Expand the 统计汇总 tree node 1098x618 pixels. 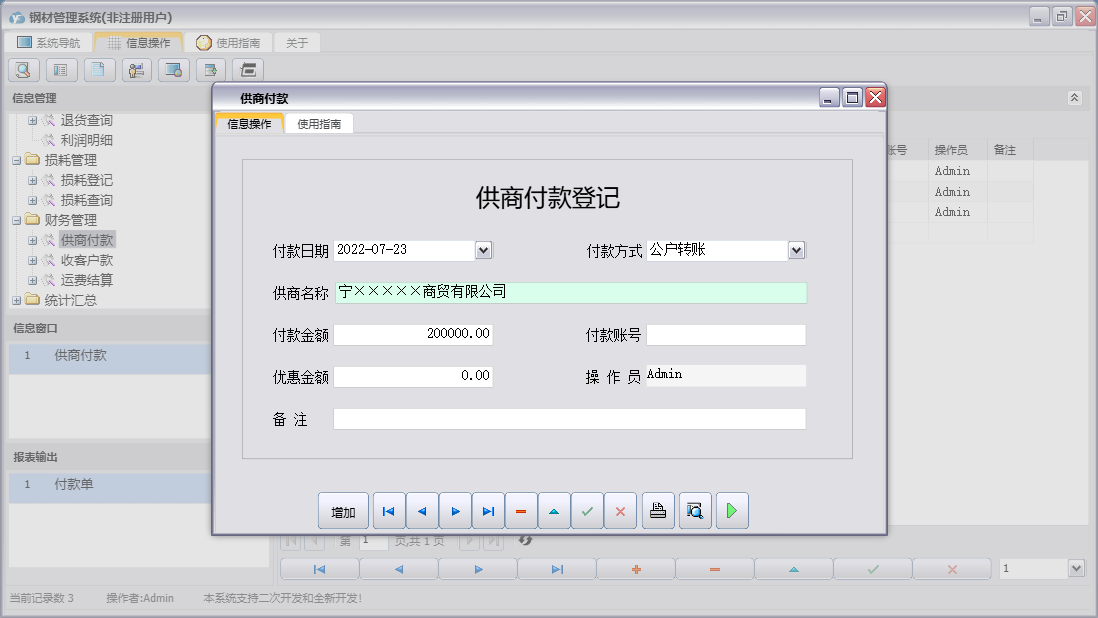[x=17, y=299]
